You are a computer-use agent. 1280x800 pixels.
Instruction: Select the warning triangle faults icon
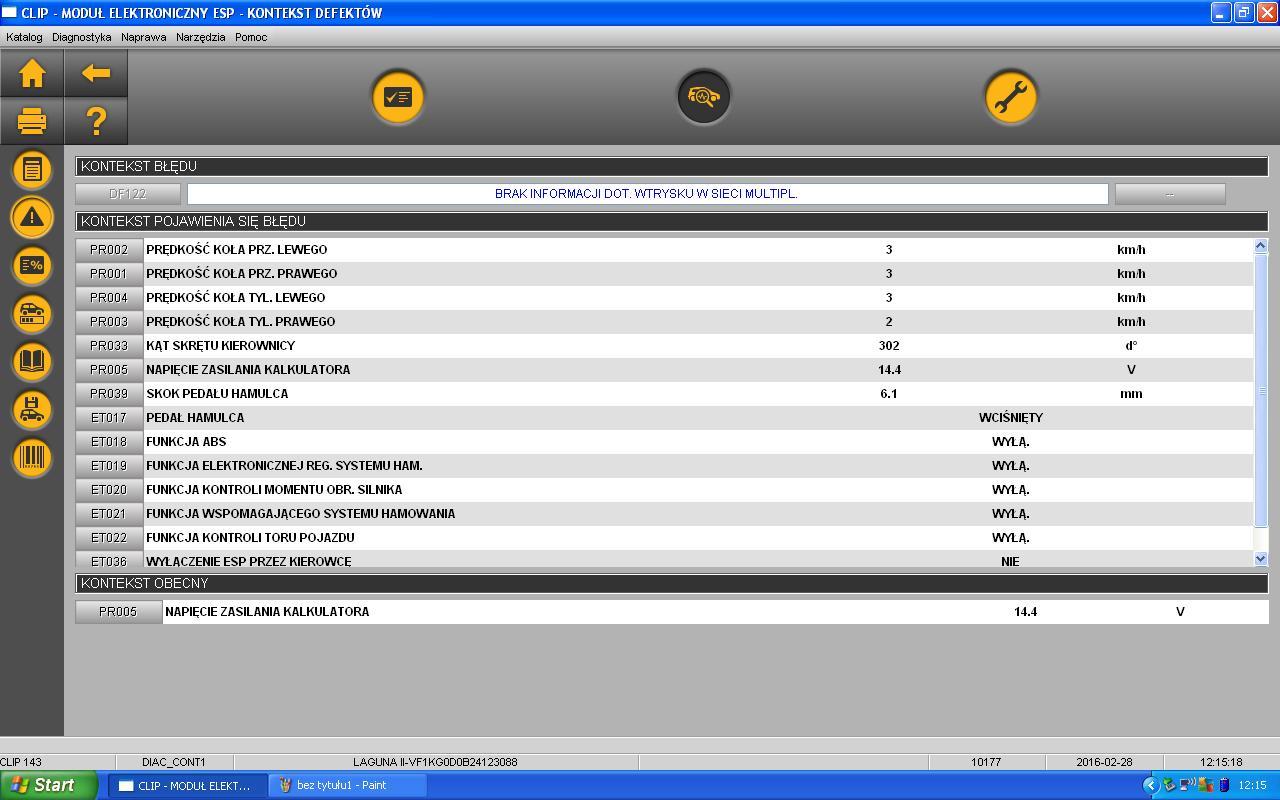[x=32, y=217]
